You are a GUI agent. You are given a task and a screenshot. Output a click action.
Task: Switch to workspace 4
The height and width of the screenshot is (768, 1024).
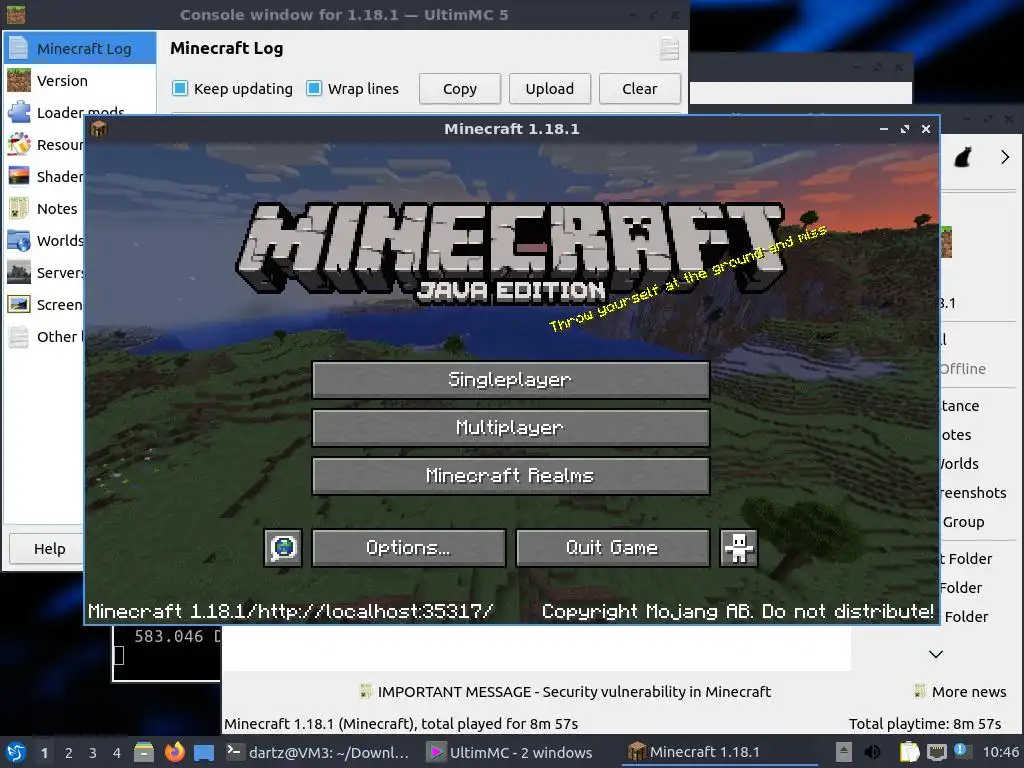coord(117,753)
